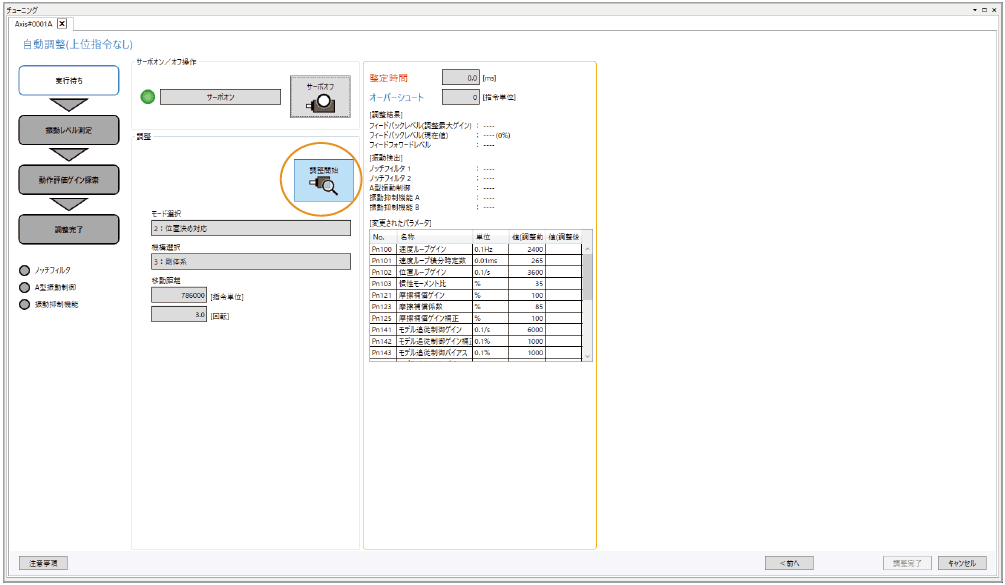Open the 機構選択 rigid-system box

pos(250,262)
